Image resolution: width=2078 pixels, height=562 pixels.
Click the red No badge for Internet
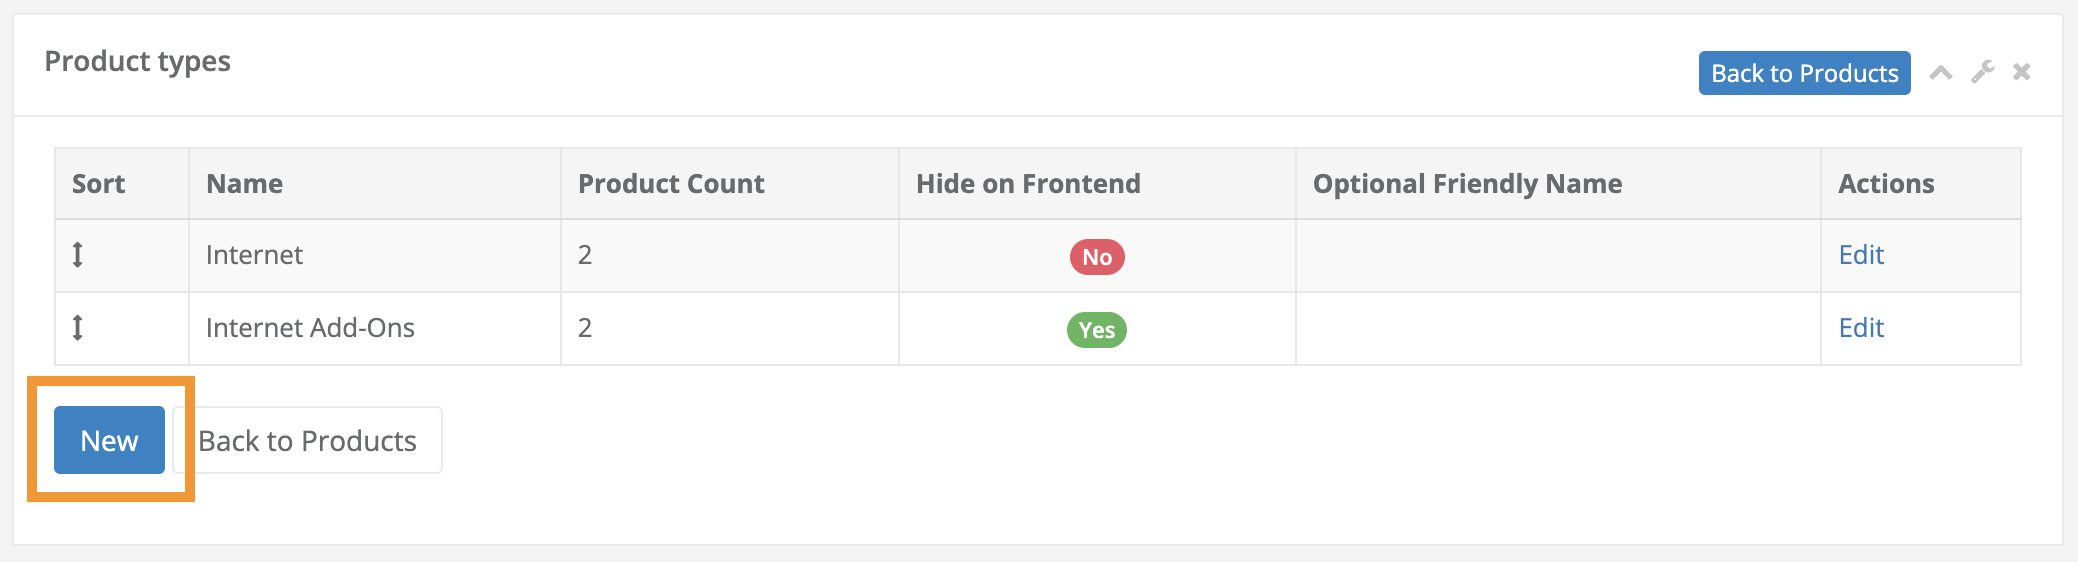pyautogui.click(x=1097, y=257)
